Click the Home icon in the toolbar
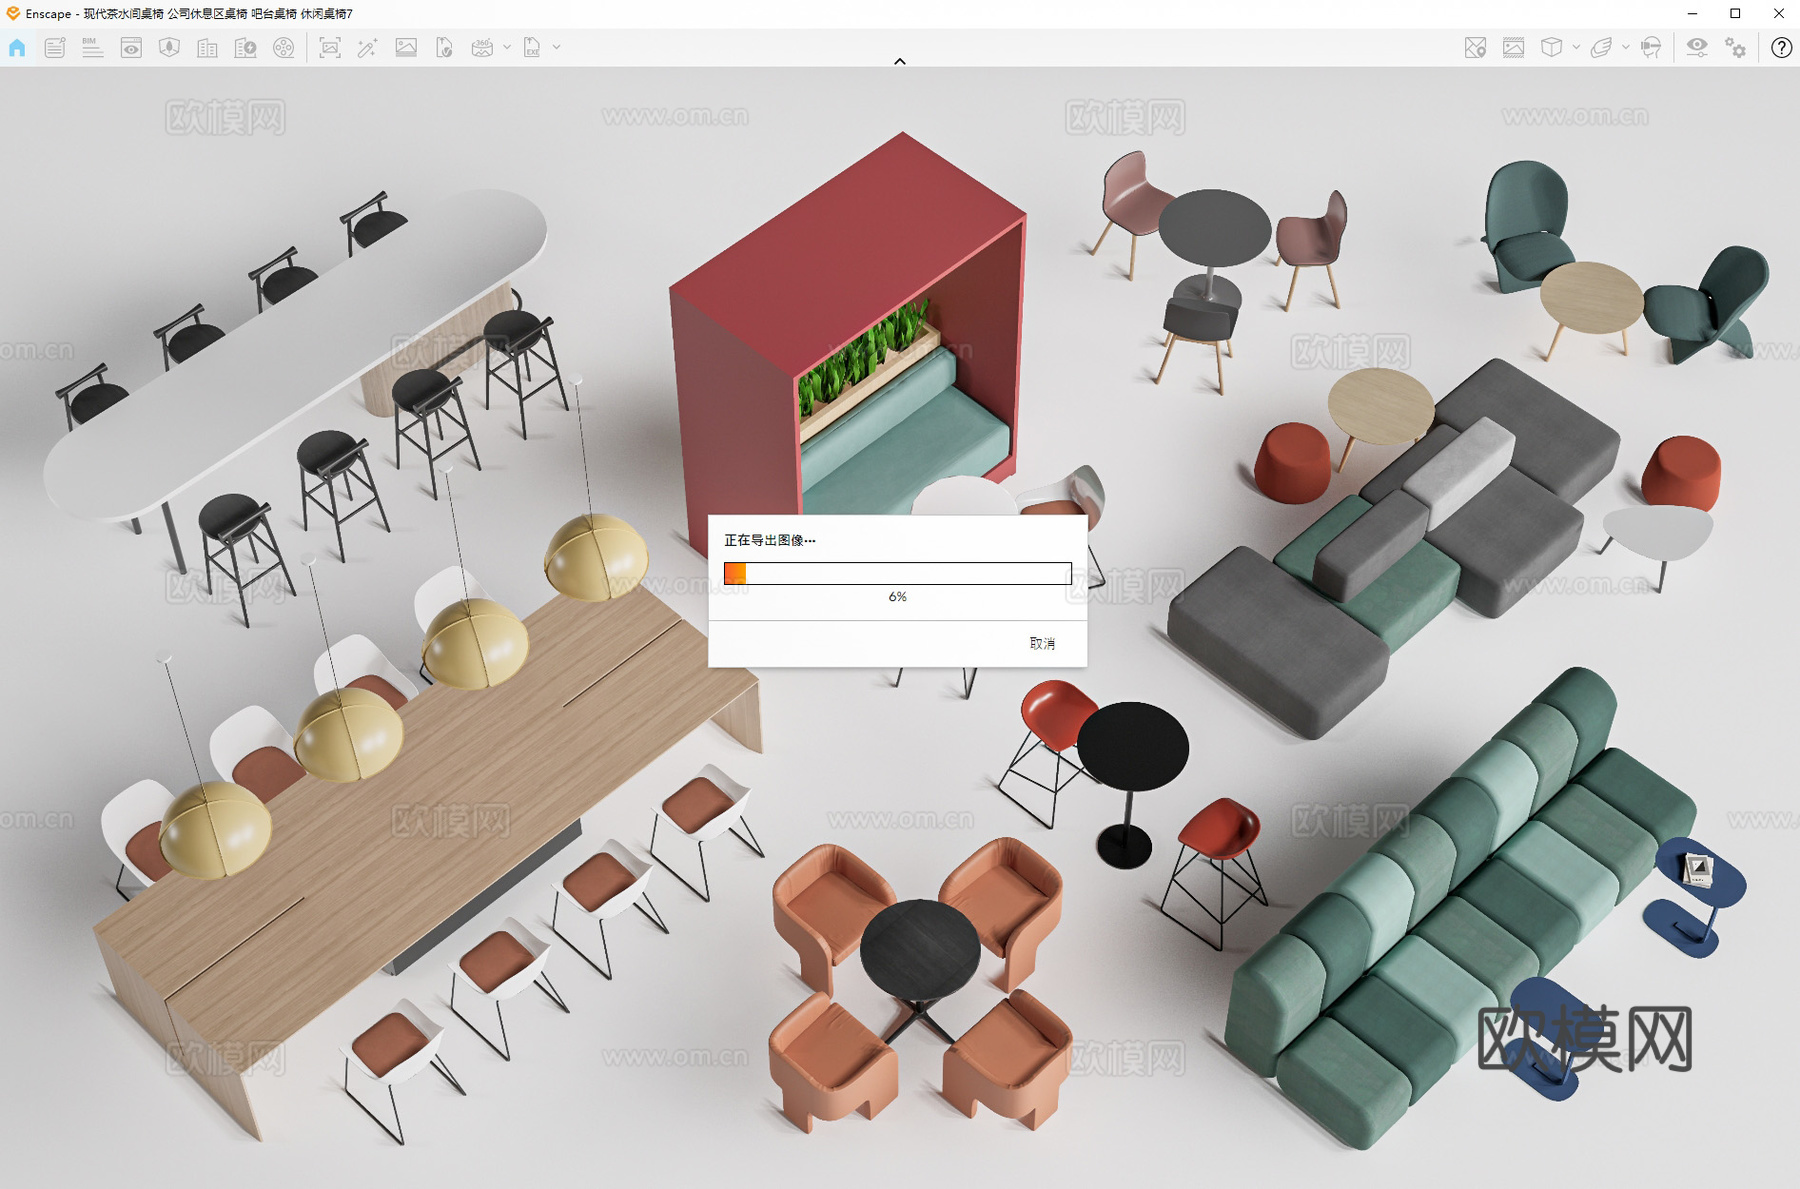Screen dimensions: 1800x1189 (17, 48)
